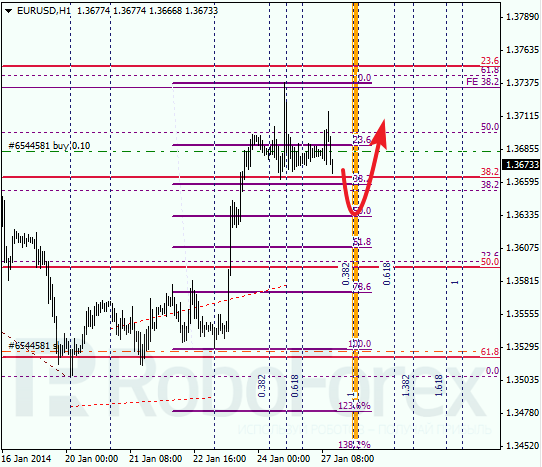Select the red dotted trendline near 21 Jan
This screenshot has width=542, height=467.
(x=199, y=306)
